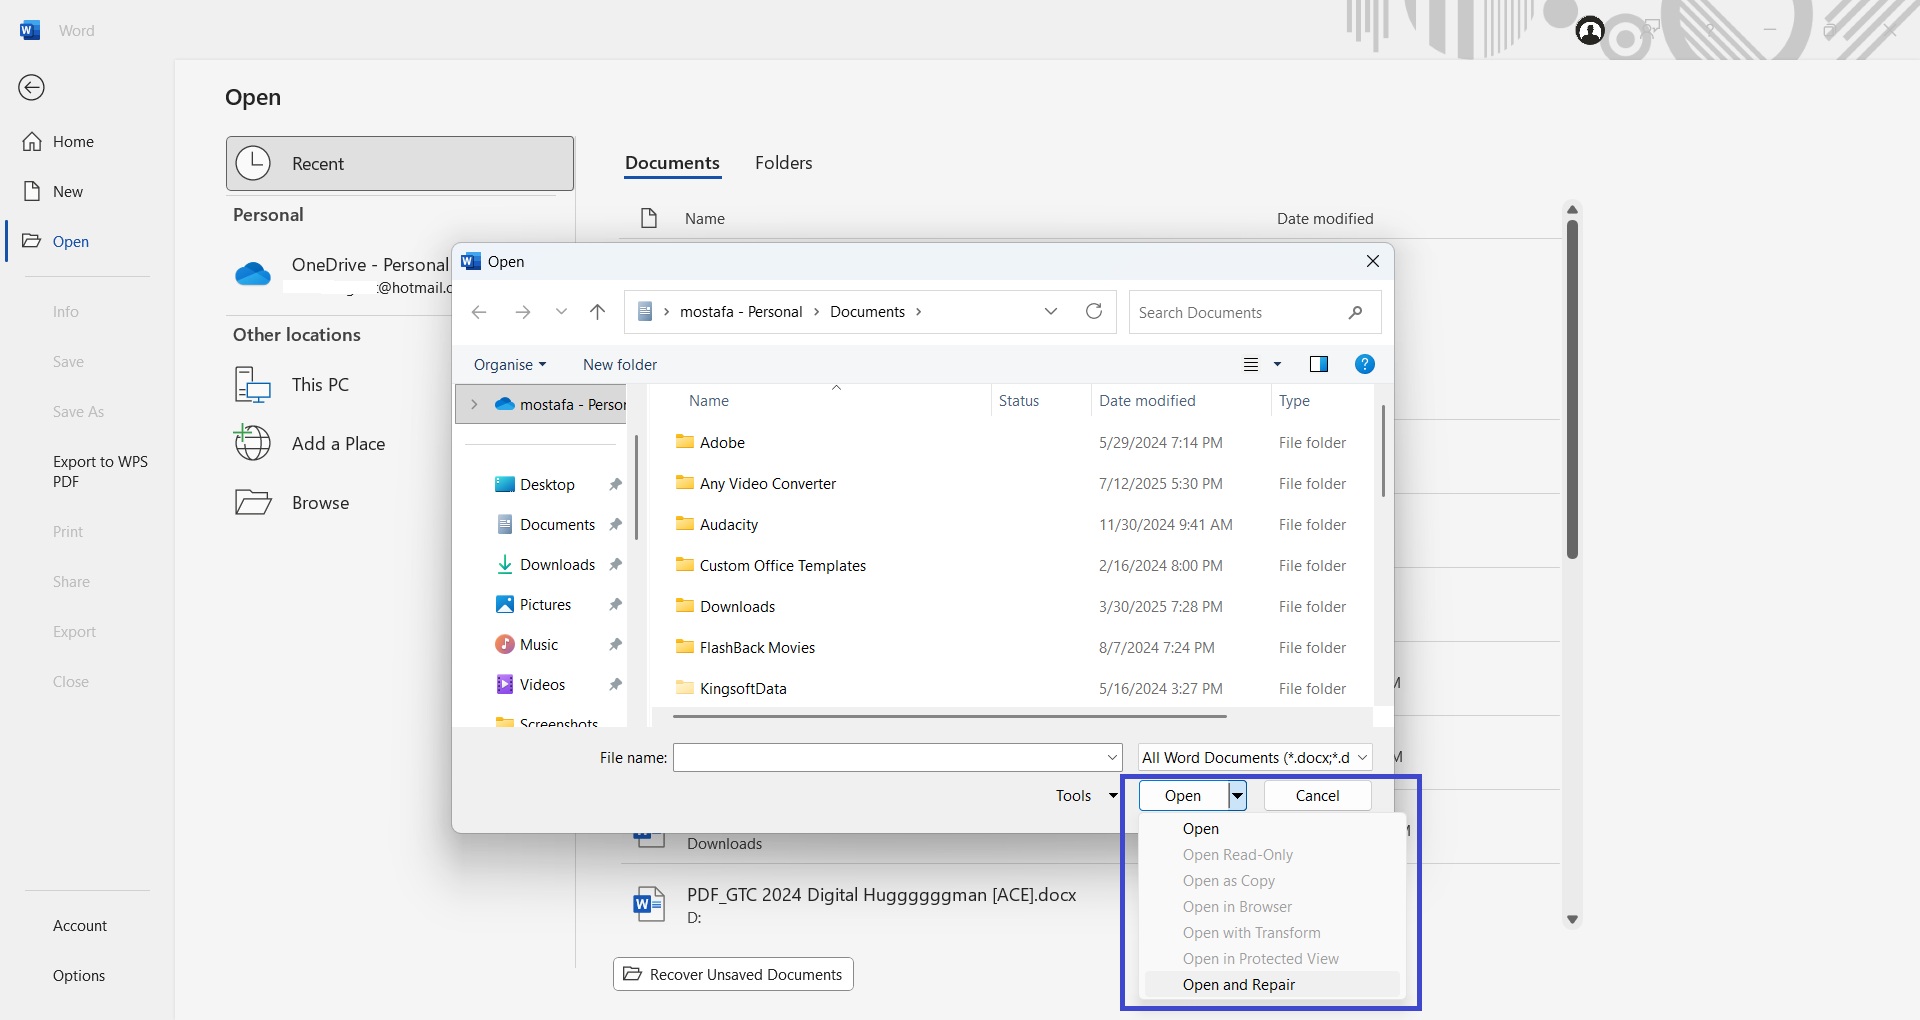Open the account profile icon
The height and width of the screenshot is (1020, 1920).
coord(1589,31)
